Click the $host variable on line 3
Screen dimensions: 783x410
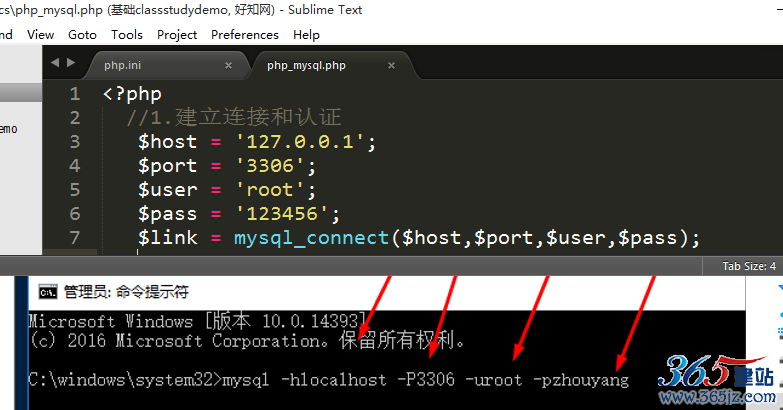168,142
